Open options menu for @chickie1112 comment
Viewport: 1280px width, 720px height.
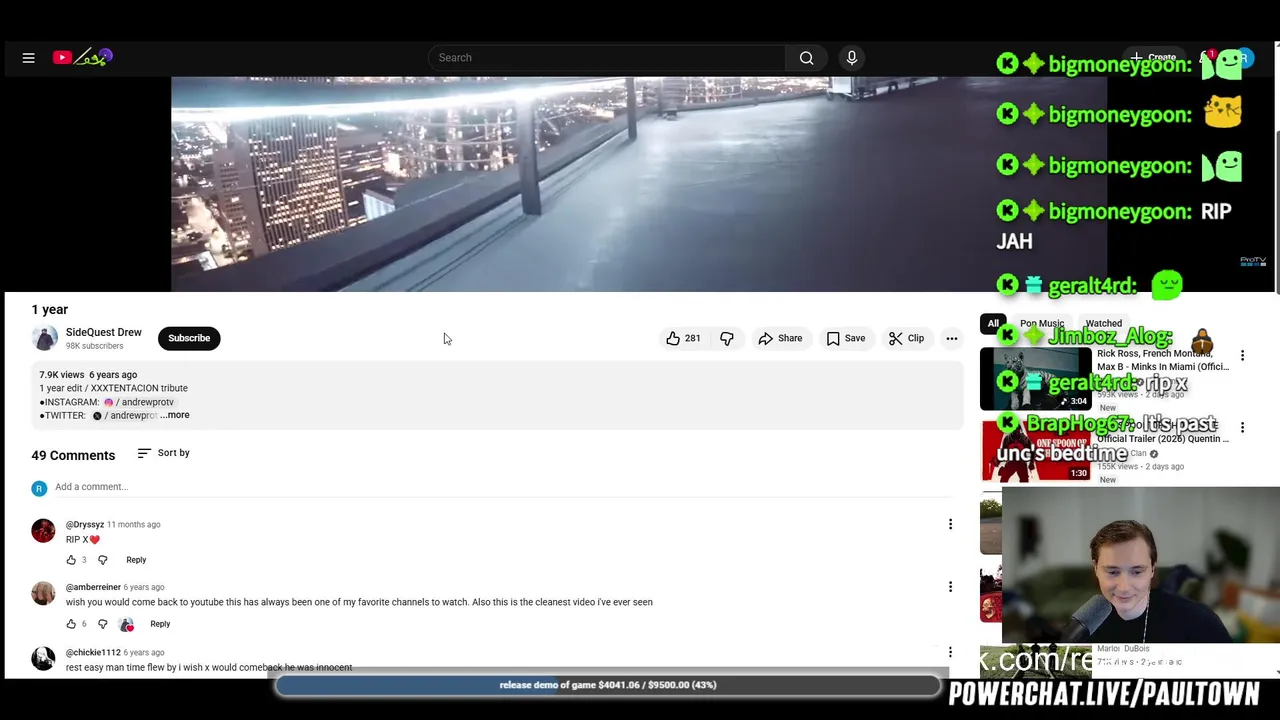click(950, 652)
